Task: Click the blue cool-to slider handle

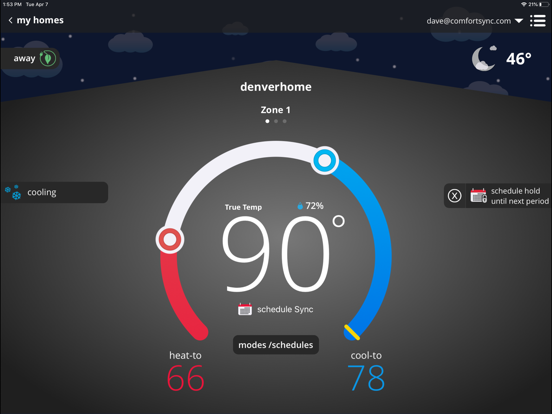Action: click(325, 161)
